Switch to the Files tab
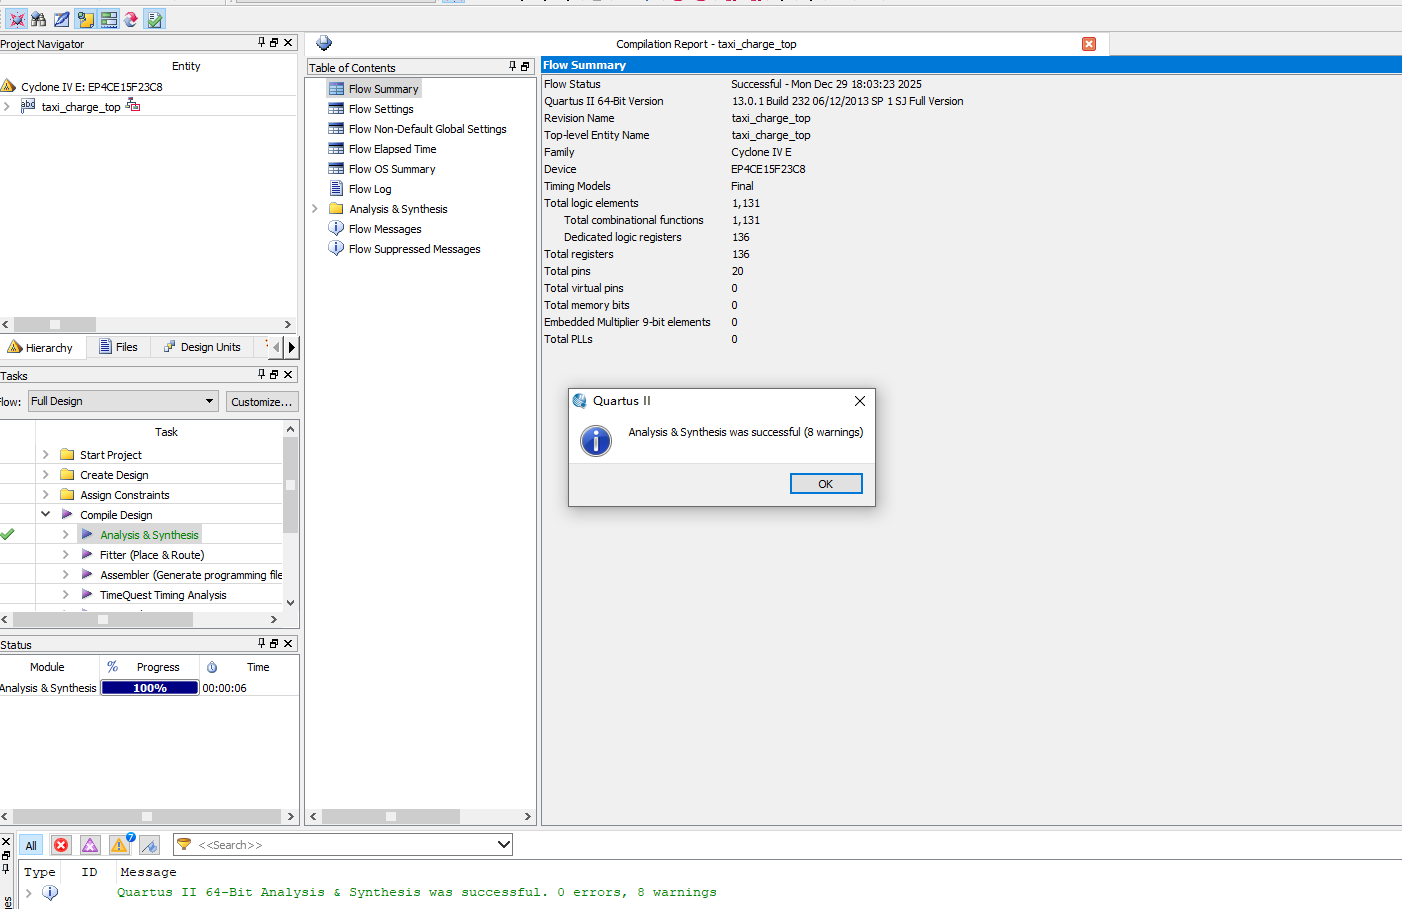The width and height of the screenshot is (1402, 909). coord(119,347)
